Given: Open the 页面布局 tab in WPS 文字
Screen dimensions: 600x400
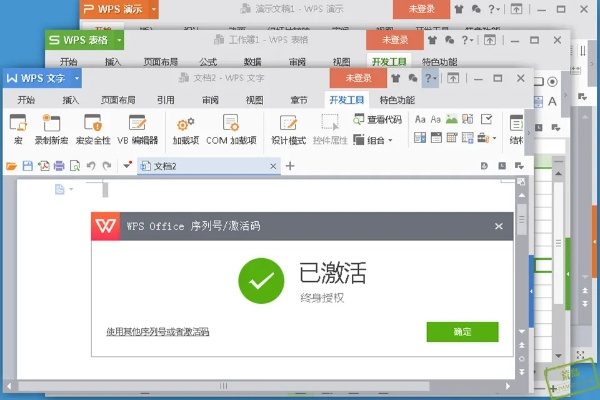Looking at the screenshot, I should tap(118, 100).
